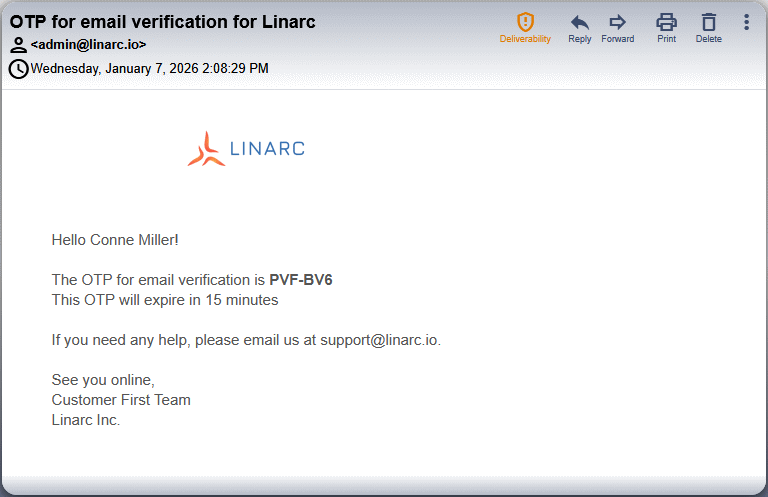Open the support@linarc.io email link

click(x=380, y=340)
